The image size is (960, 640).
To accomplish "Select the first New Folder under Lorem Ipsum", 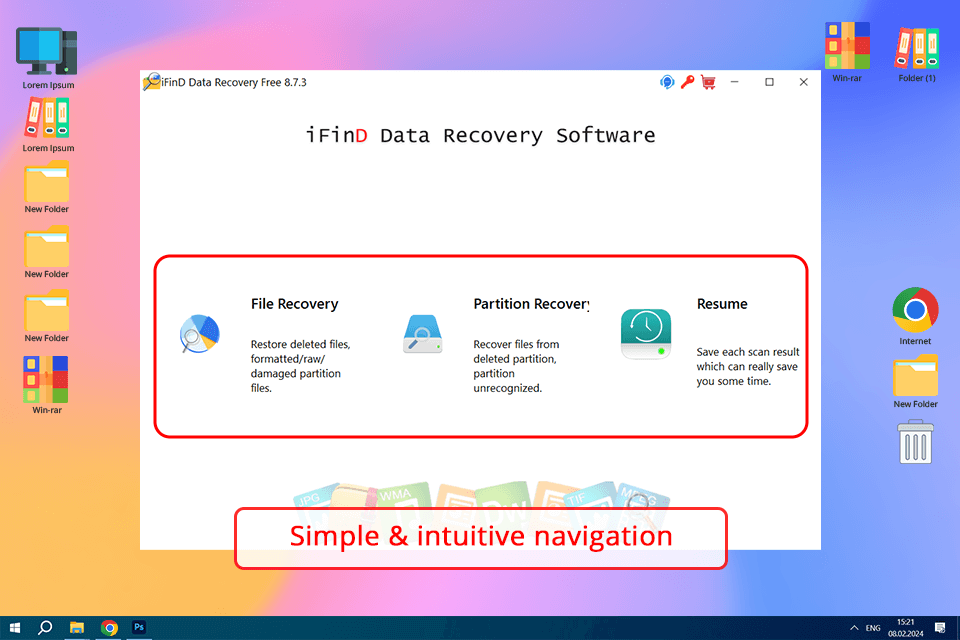I will point(47,187).
